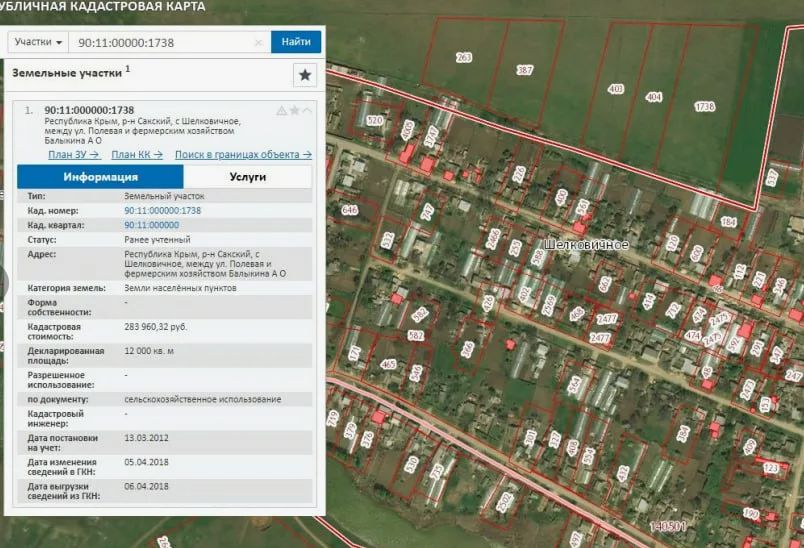The height and width of the screenshot is (548, 804).
Task: Open the План ЗУ link
Action: point(74,155)
